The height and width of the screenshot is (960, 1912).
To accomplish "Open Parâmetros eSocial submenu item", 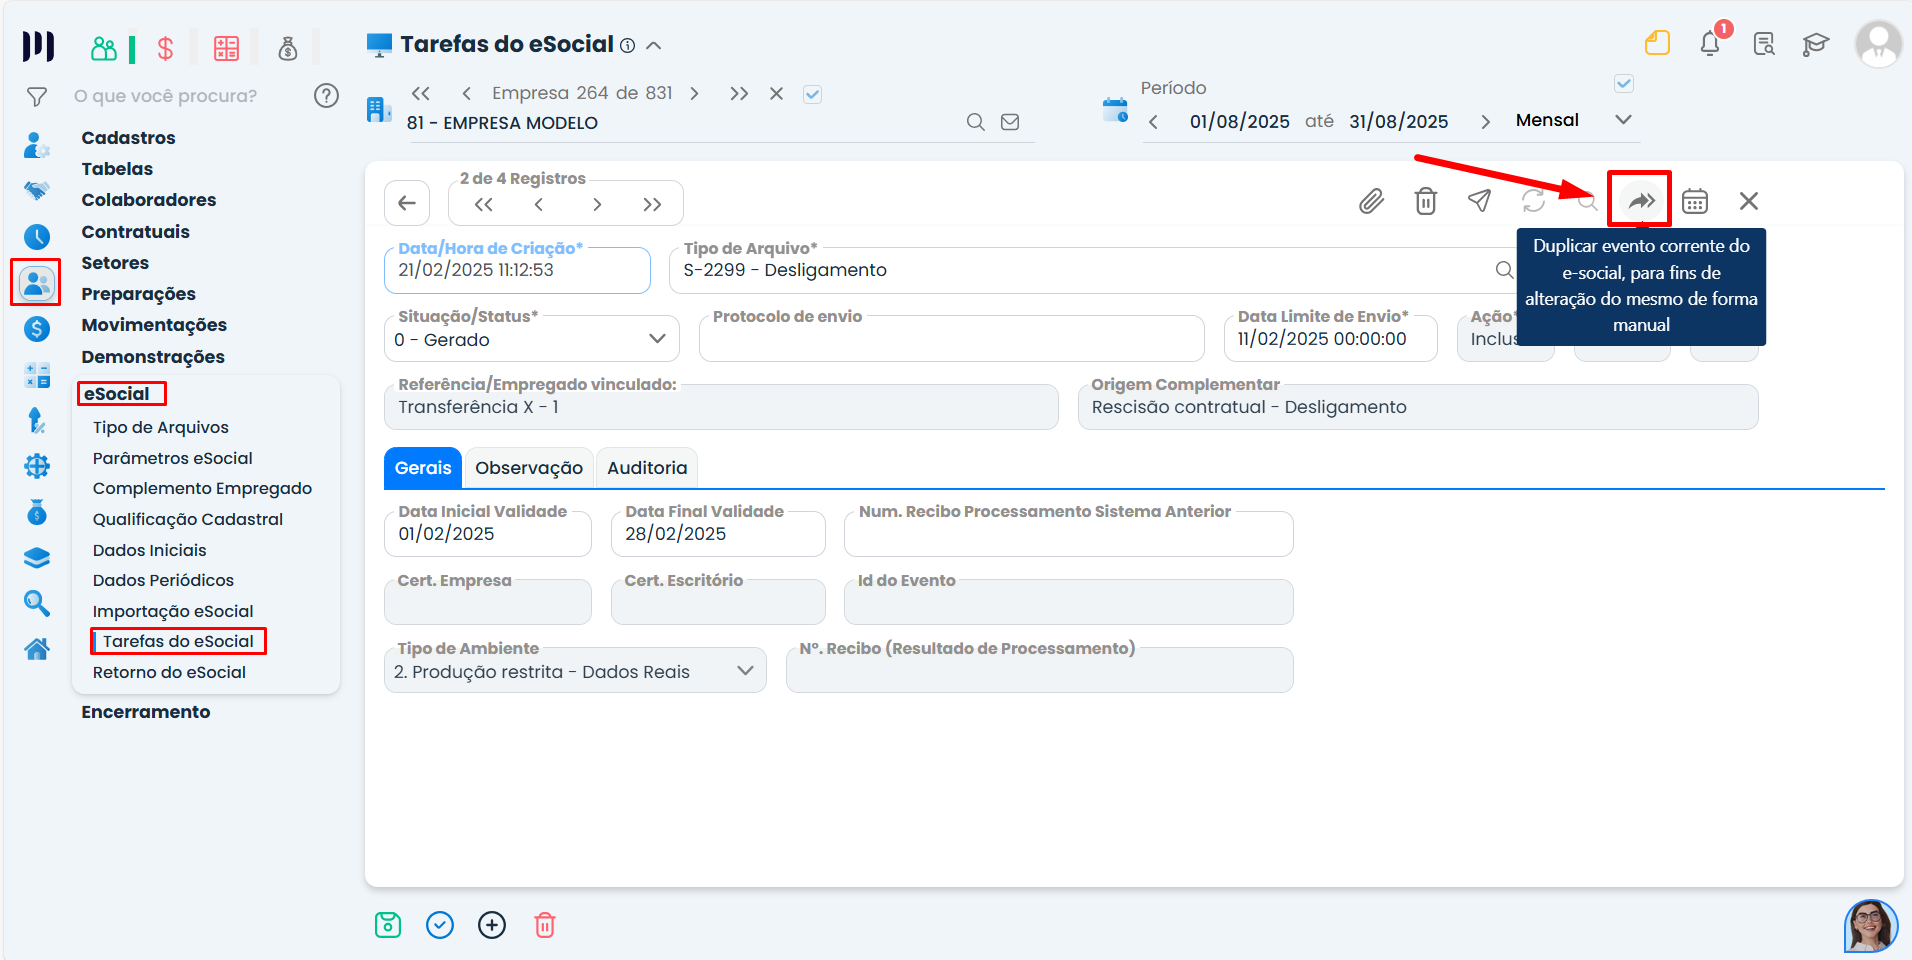I will pyautogui.click(x=173, y=458).
